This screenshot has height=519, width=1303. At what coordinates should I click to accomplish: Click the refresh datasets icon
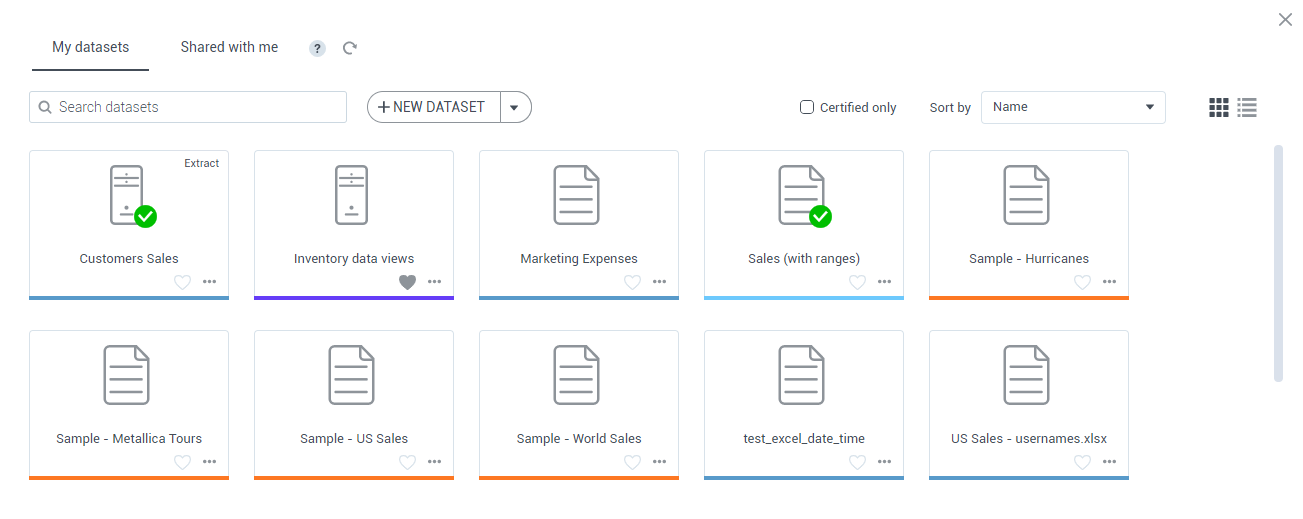[350, 48]
